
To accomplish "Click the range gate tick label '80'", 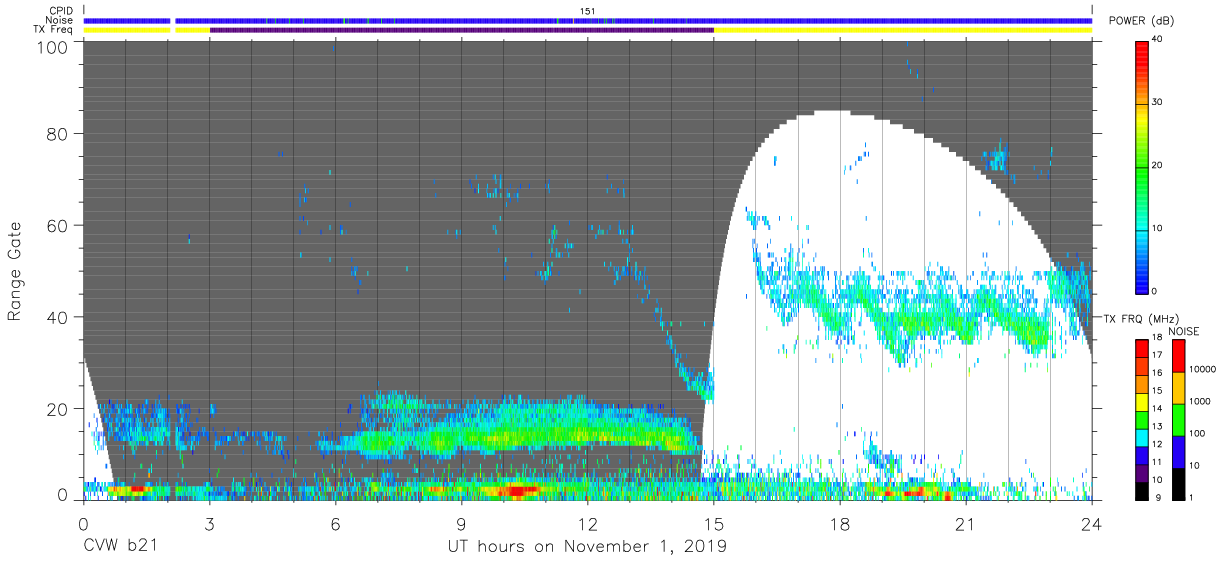I will [58, 134].
